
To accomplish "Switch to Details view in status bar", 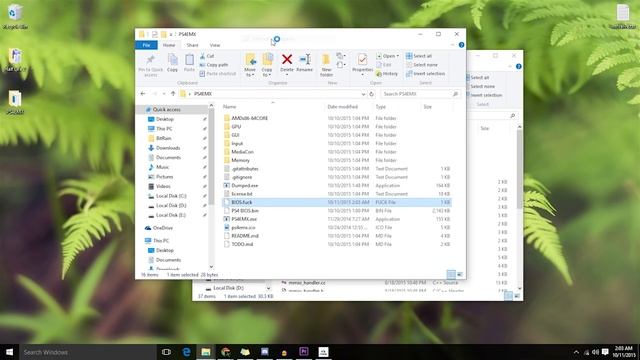I will [451, 274].
